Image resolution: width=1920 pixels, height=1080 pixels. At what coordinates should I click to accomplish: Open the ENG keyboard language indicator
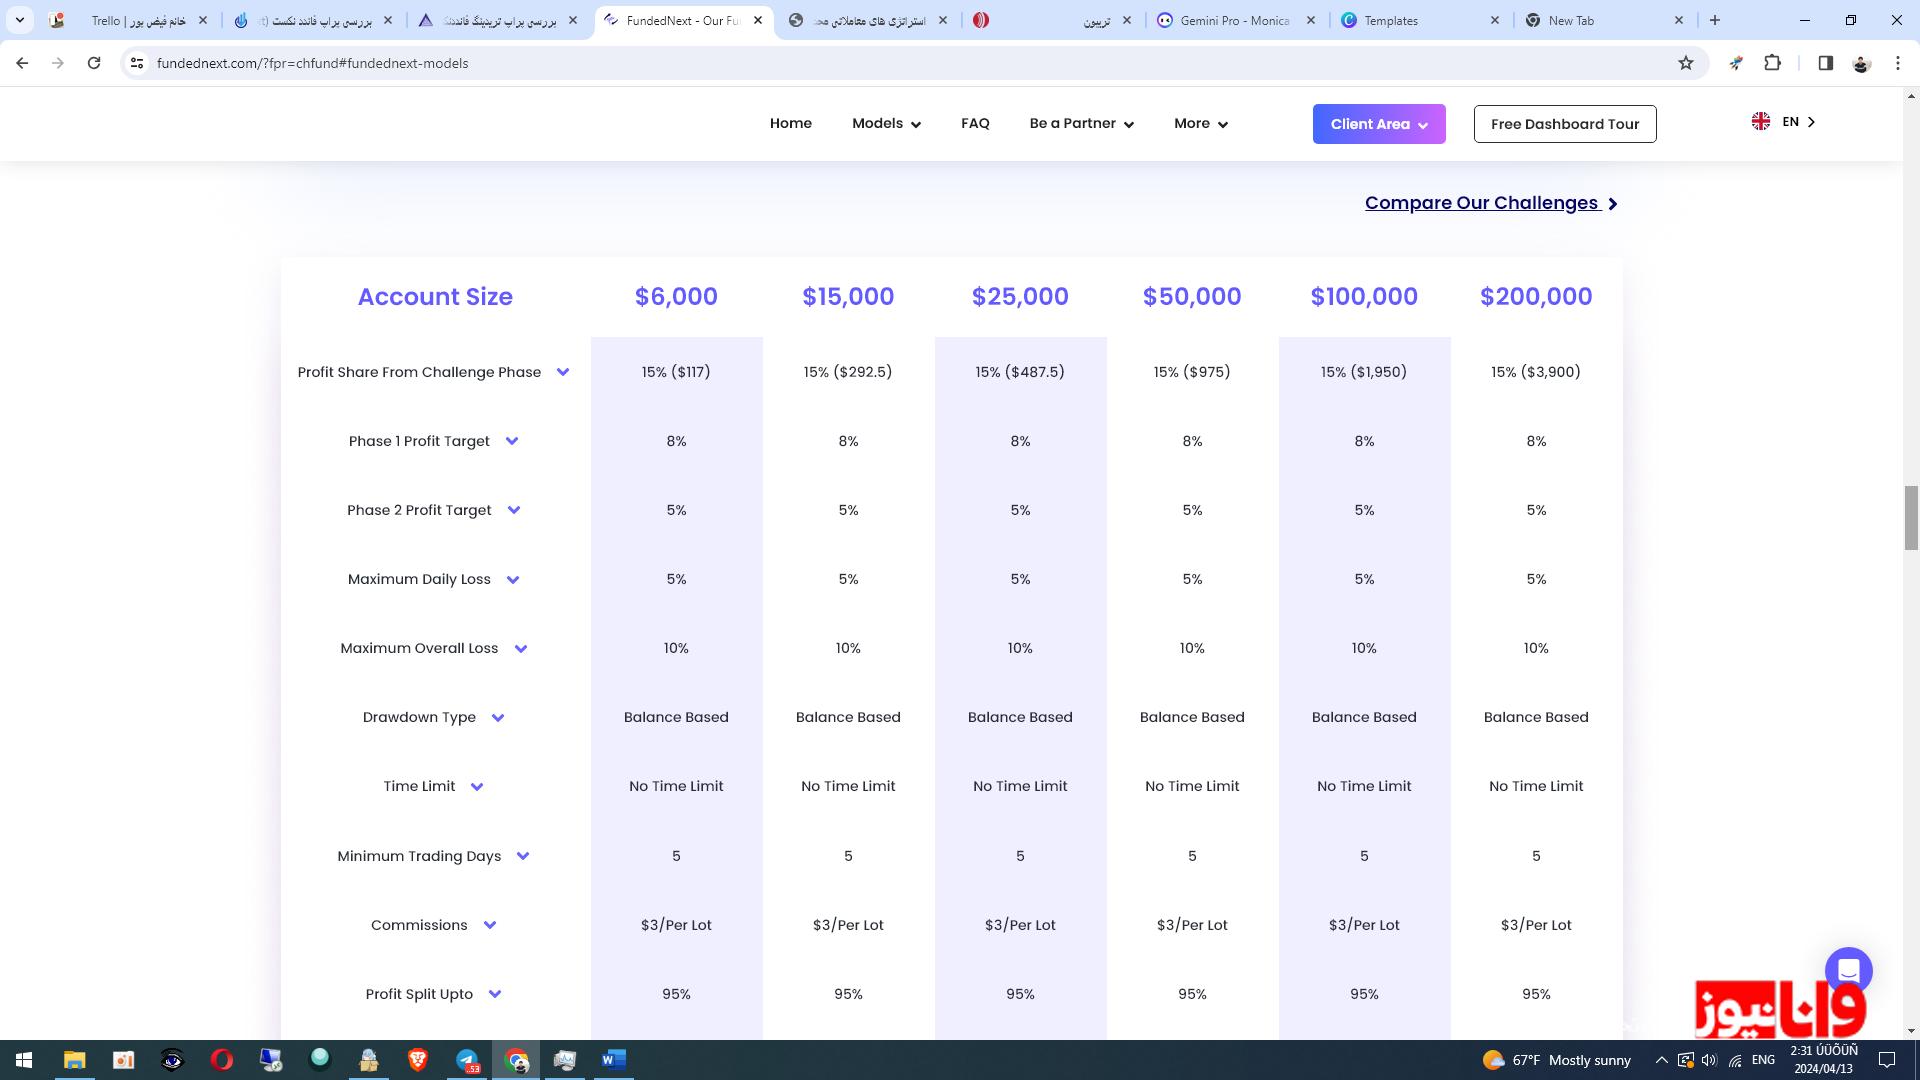click(x=1763, y=1060)
